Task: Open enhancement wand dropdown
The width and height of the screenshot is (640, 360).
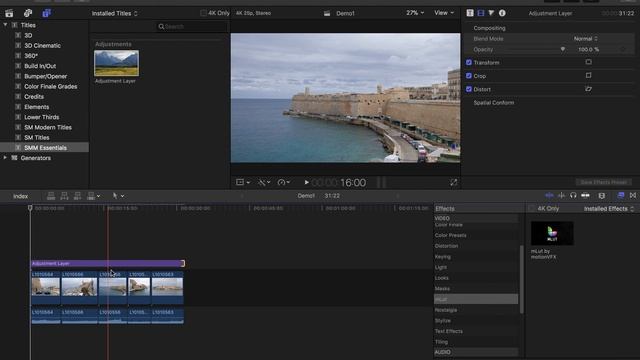Action: tap(264, 182)
